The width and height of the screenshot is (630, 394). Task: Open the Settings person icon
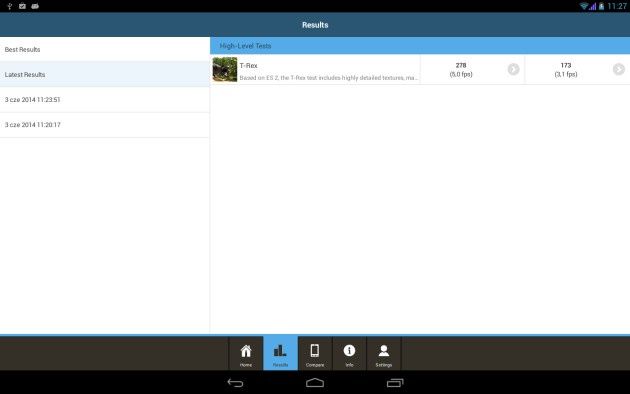click(x=384, y=351)
